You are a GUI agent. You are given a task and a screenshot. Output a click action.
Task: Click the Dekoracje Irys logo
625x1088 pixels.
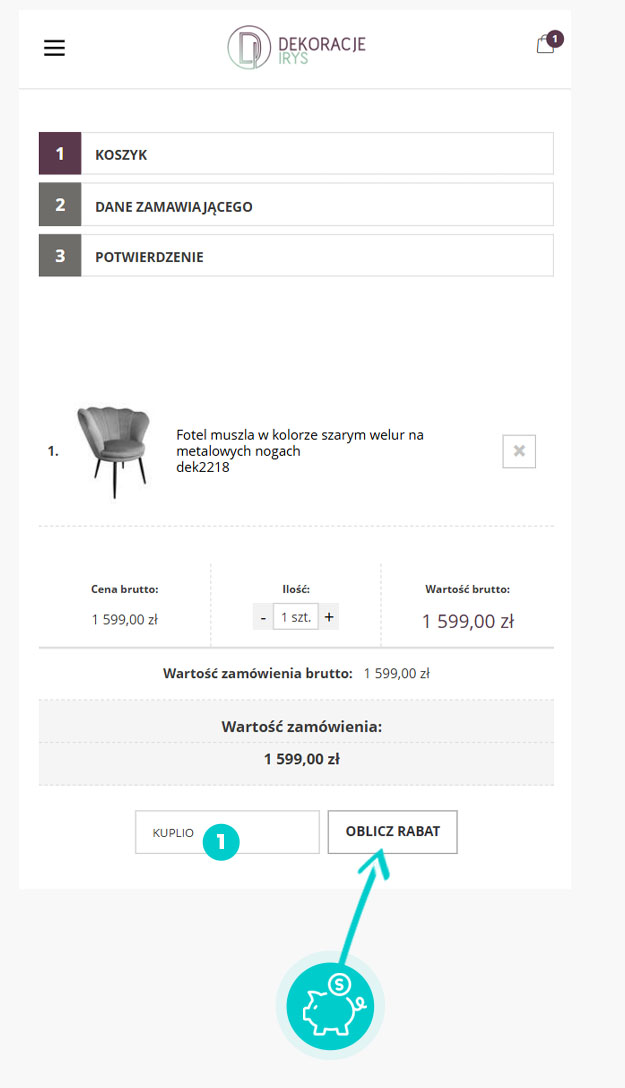(x=296, y=48)
